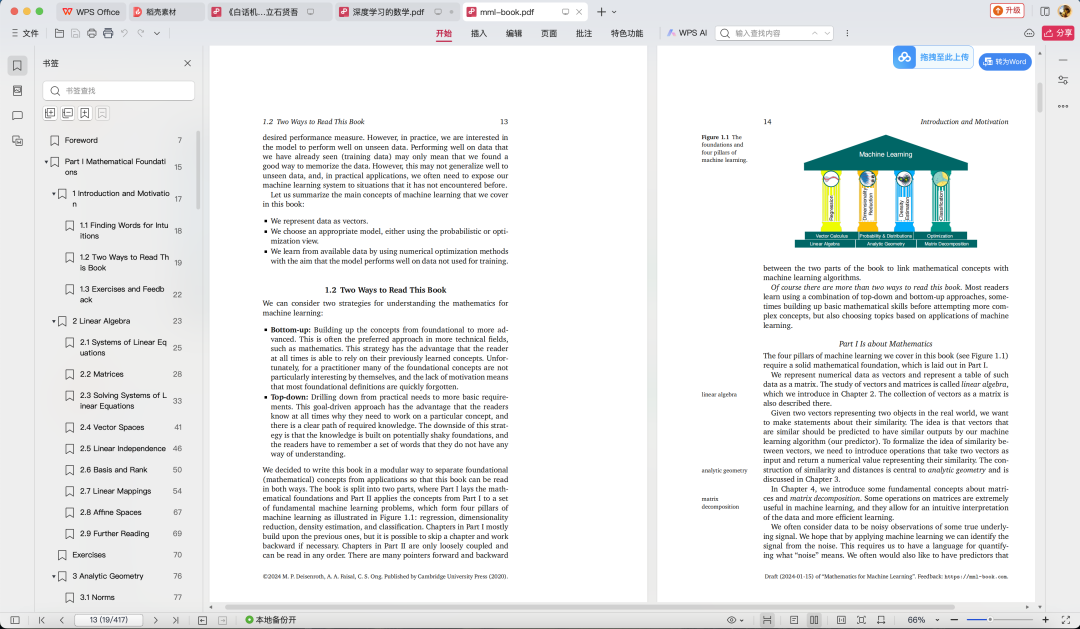Viewport: 1080px width, 629px height.
Task: Click the 本地备份开 backup status
Action: click(x=271, y=620)
